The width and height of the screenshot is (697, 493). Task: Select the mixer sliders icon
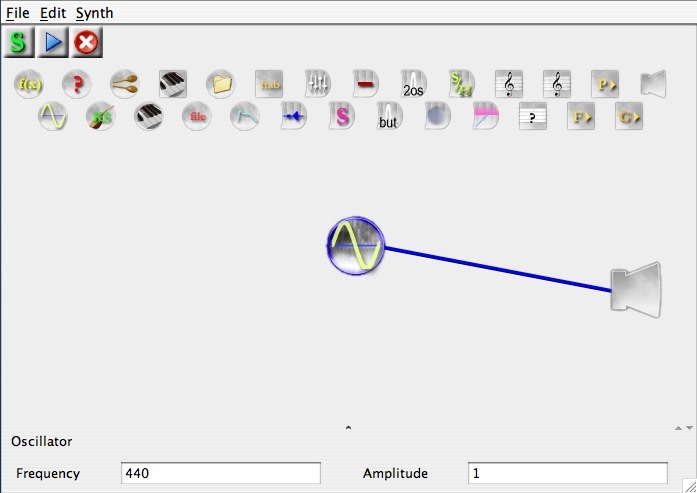pyautogui.click(x=317, y=84)
